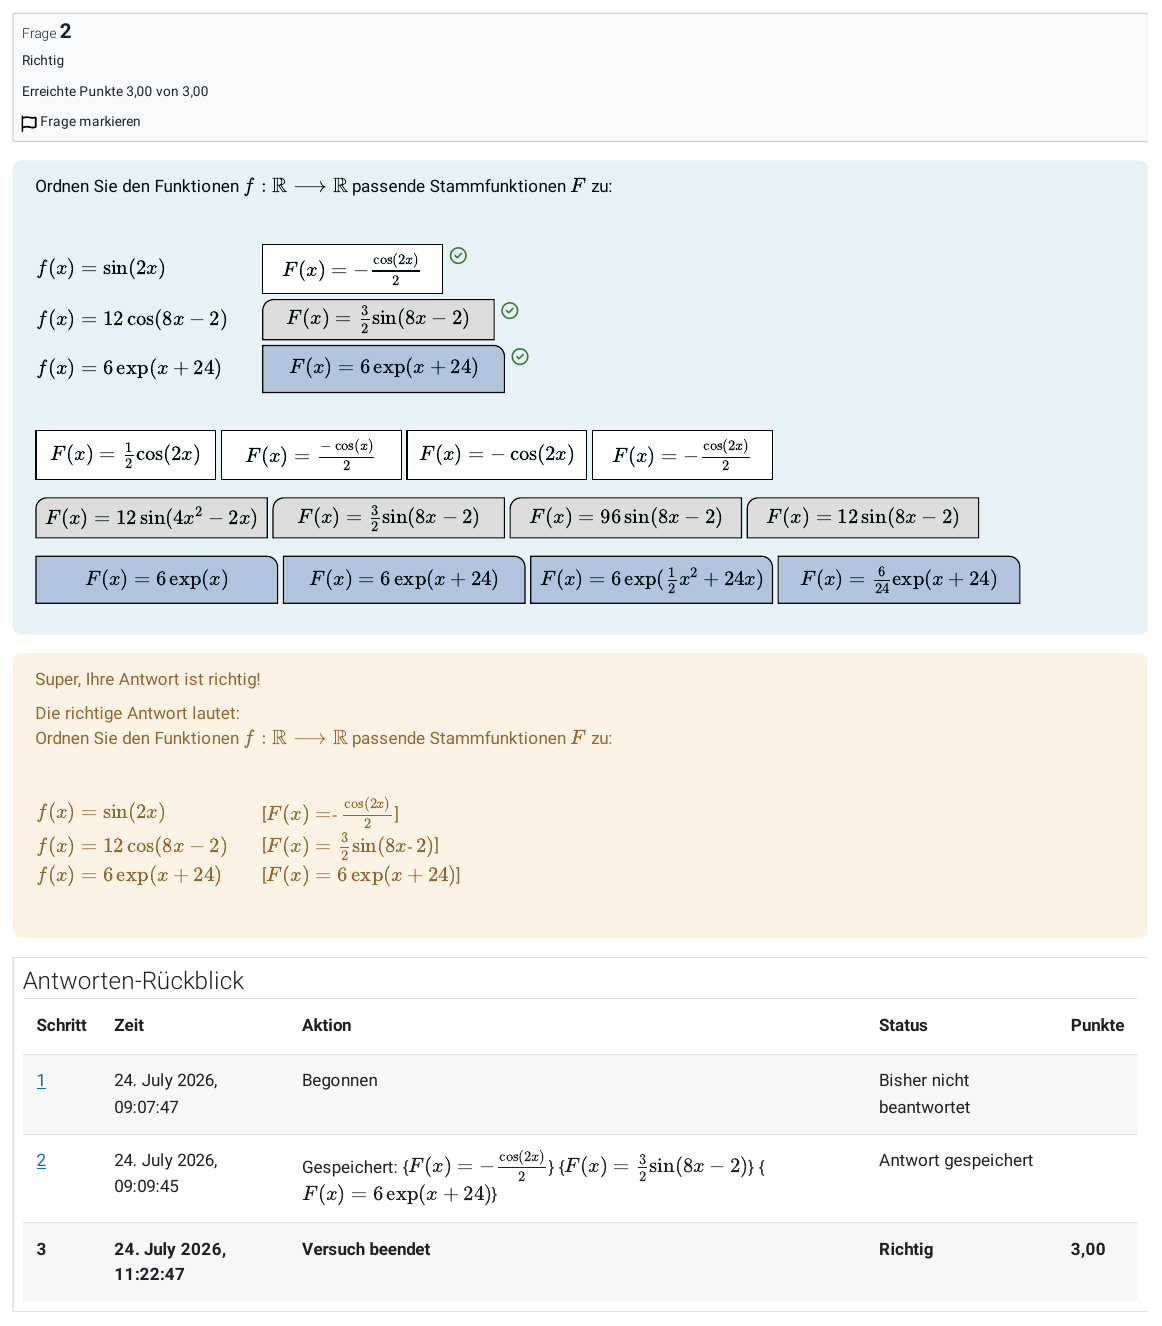The image size is (1162, 1326).
Task: Click green checkmark next to 6 exp(x+24) answer
Action: 520,357
